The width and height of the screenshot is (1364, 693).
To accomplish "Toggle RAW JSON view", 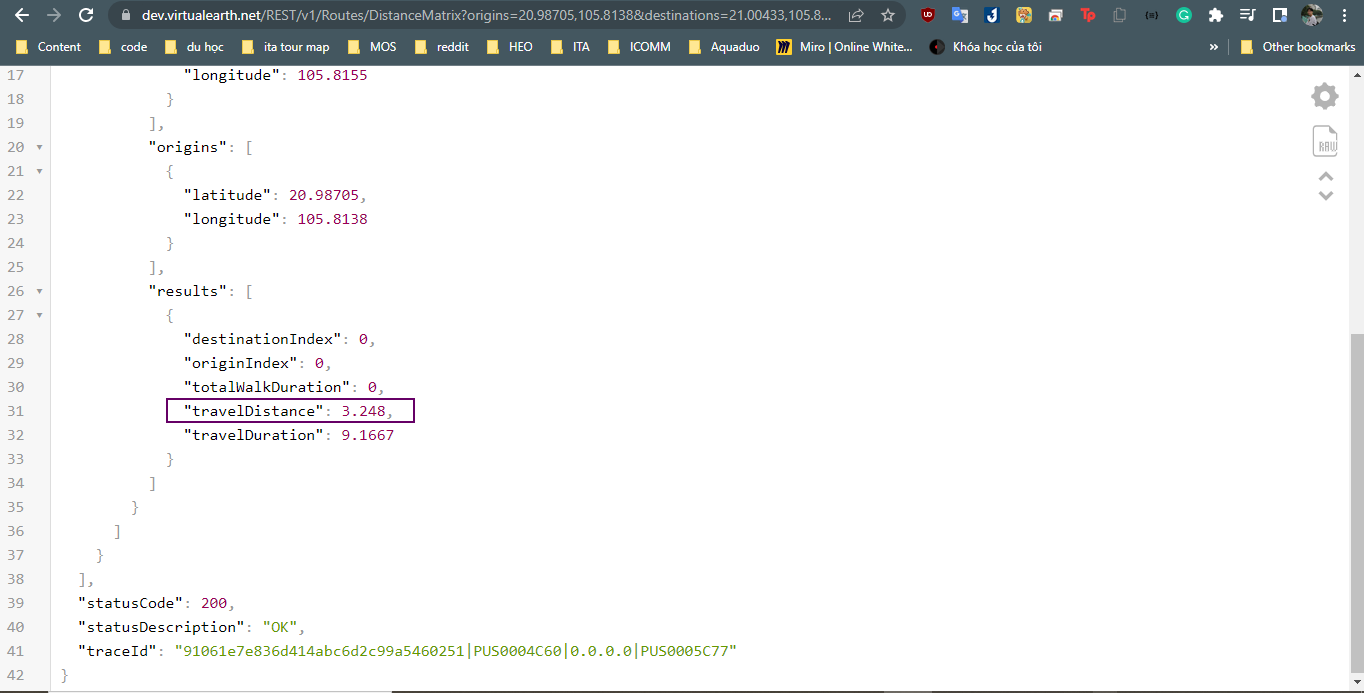I will click(1325, 141).
